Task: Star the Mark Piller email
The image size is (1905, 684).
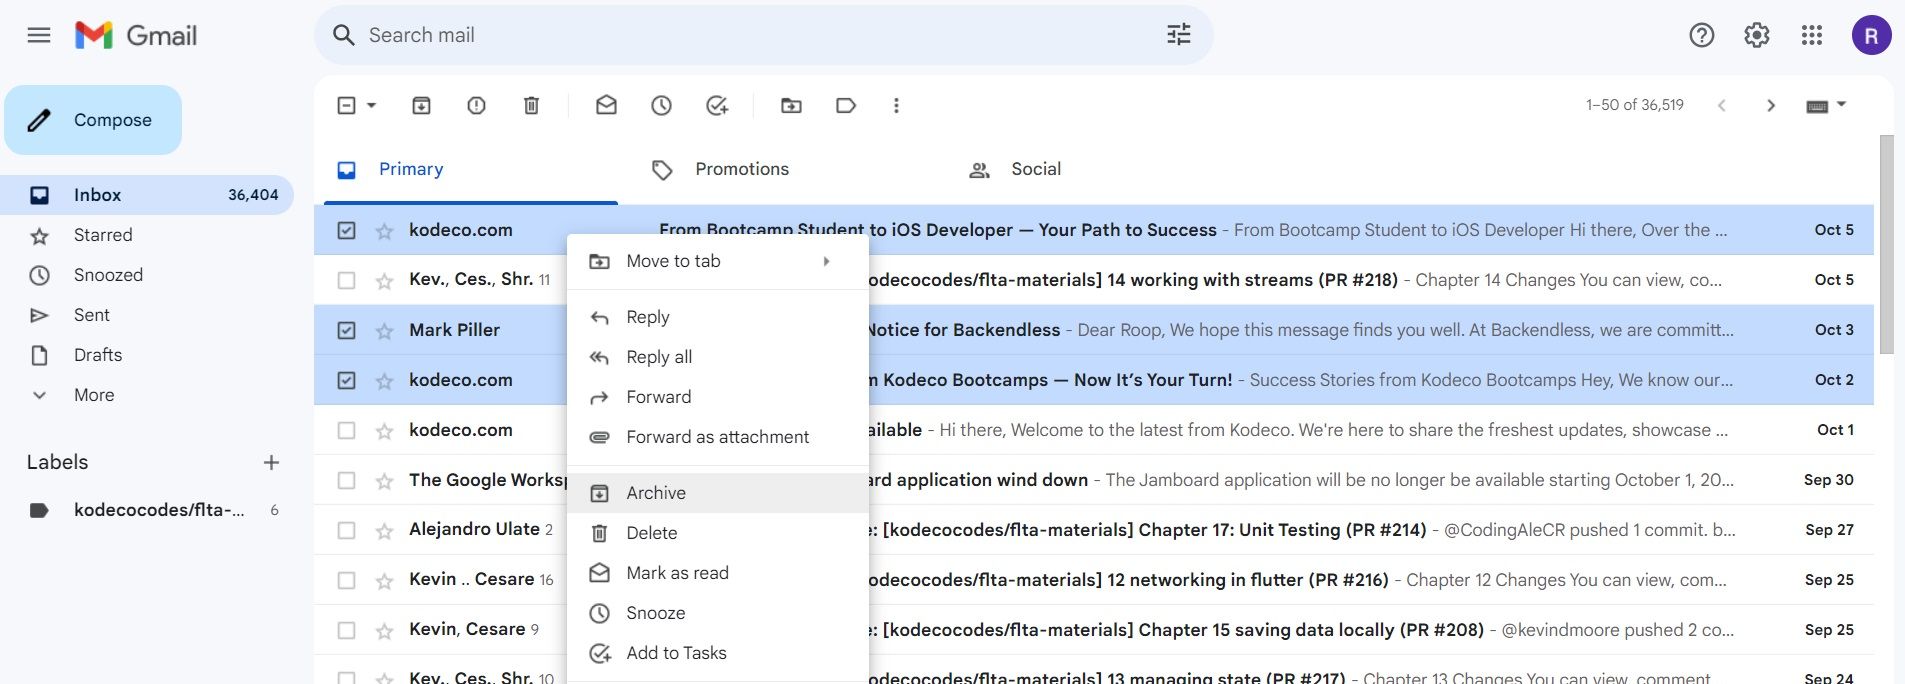Action: [x=384, y=330]
